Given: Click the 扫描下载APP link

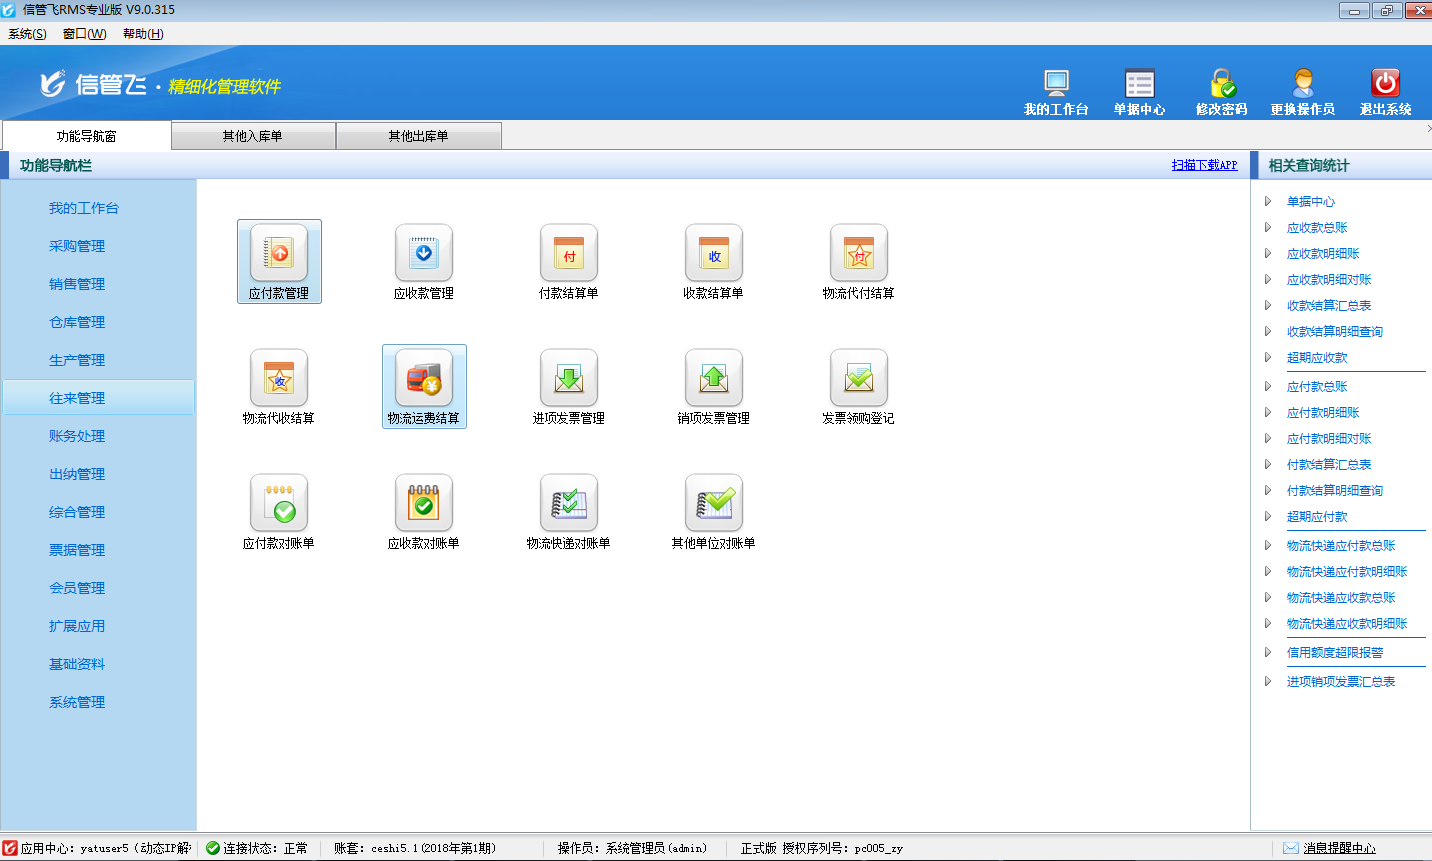Looking at the screenshot, I should [1204, 166].
